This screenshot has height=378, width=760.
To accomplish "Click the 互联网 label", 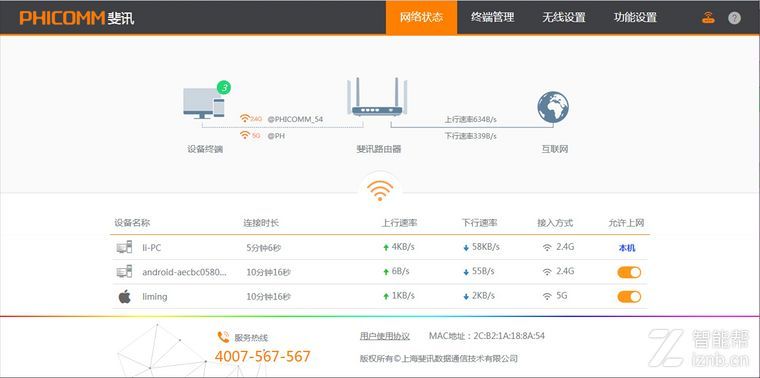I will coord(554,149).
